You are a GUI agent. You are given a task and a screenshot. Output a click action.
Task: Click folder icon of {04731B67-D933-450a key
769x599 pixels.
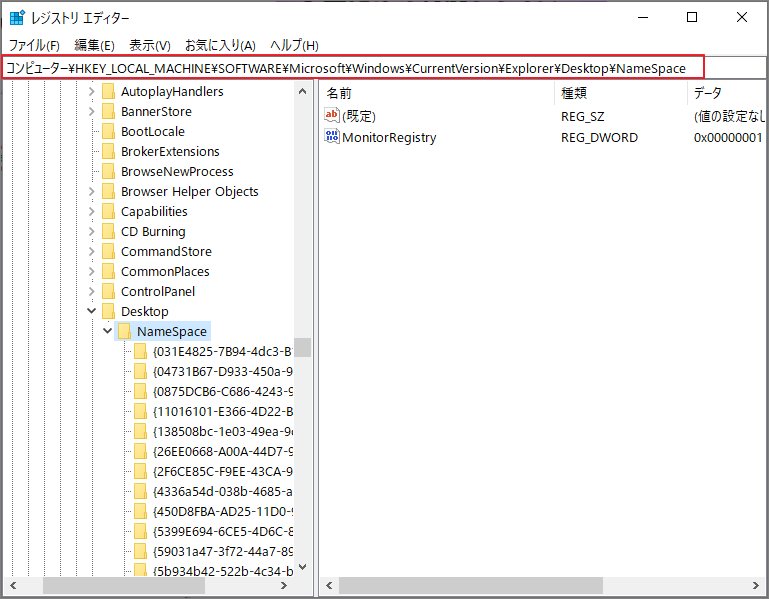[140, 372]
